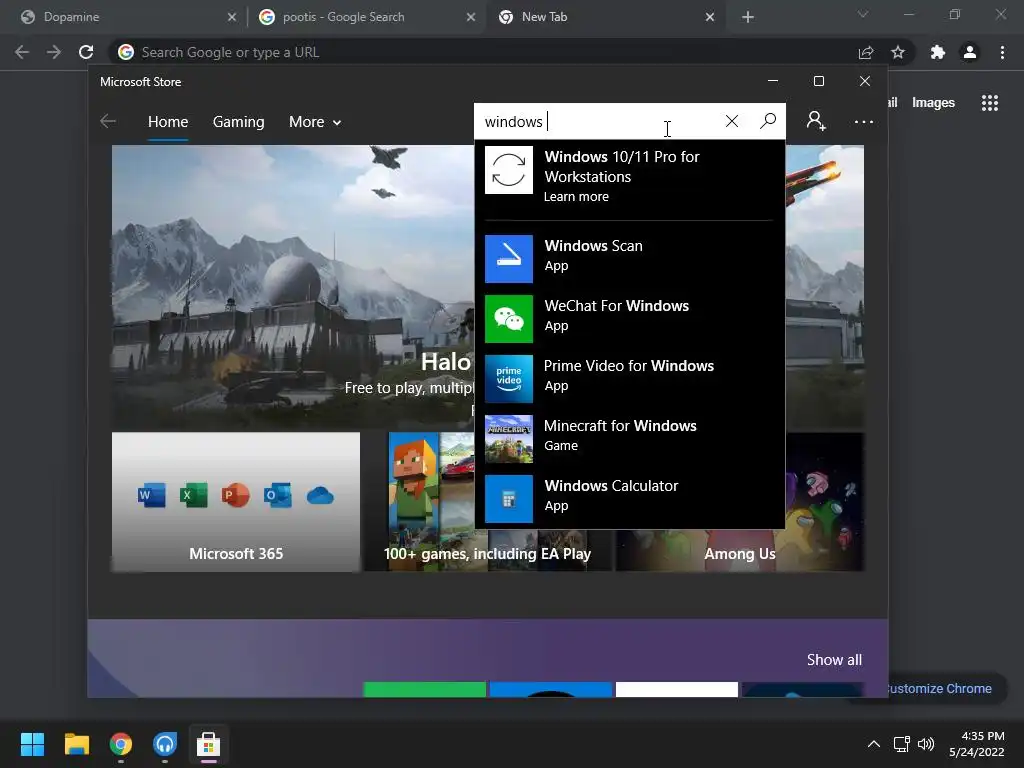Click Learn more under Windows Pro
The width and height of the screenshot is (1024, 768).
[x=576, y=197]
